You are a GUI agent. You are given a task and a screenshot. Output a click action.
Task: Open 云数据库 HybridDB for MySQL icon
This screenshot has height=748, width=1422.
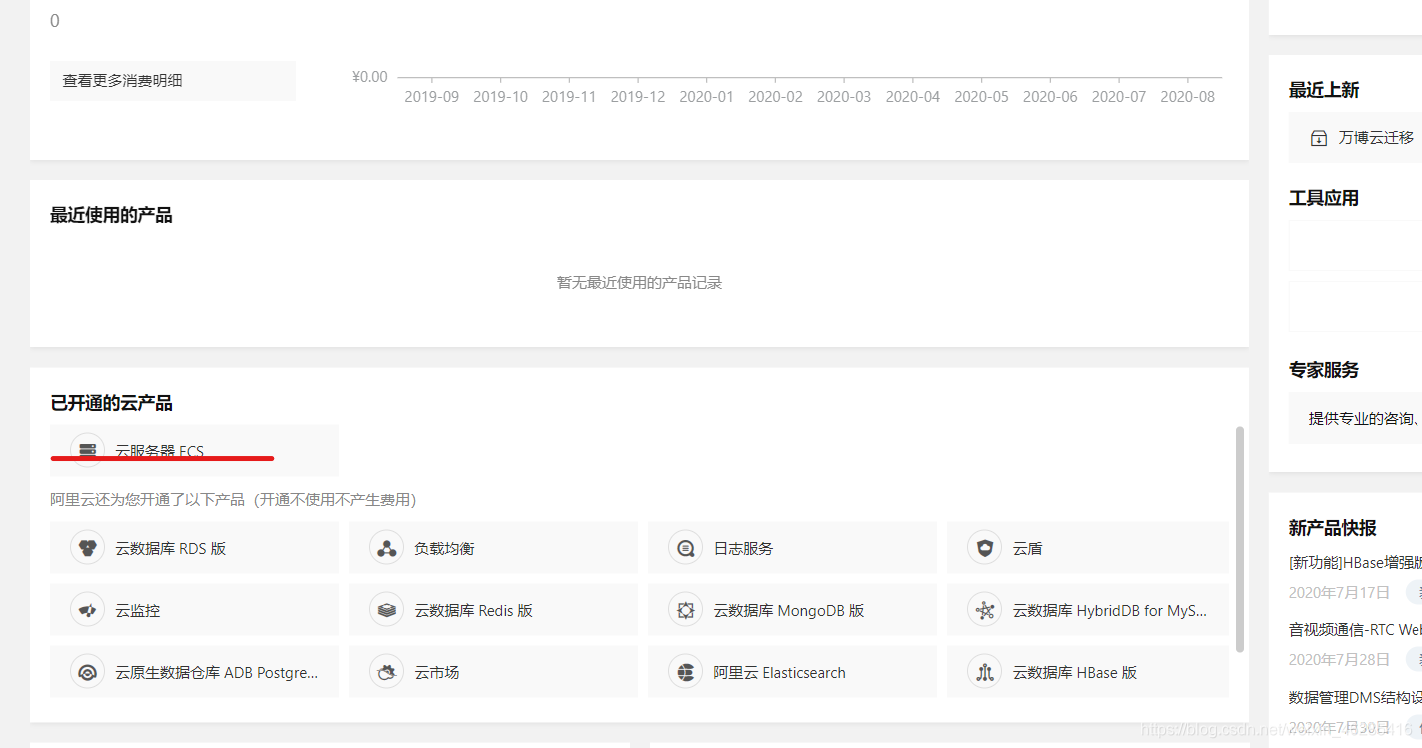[984, 610]
